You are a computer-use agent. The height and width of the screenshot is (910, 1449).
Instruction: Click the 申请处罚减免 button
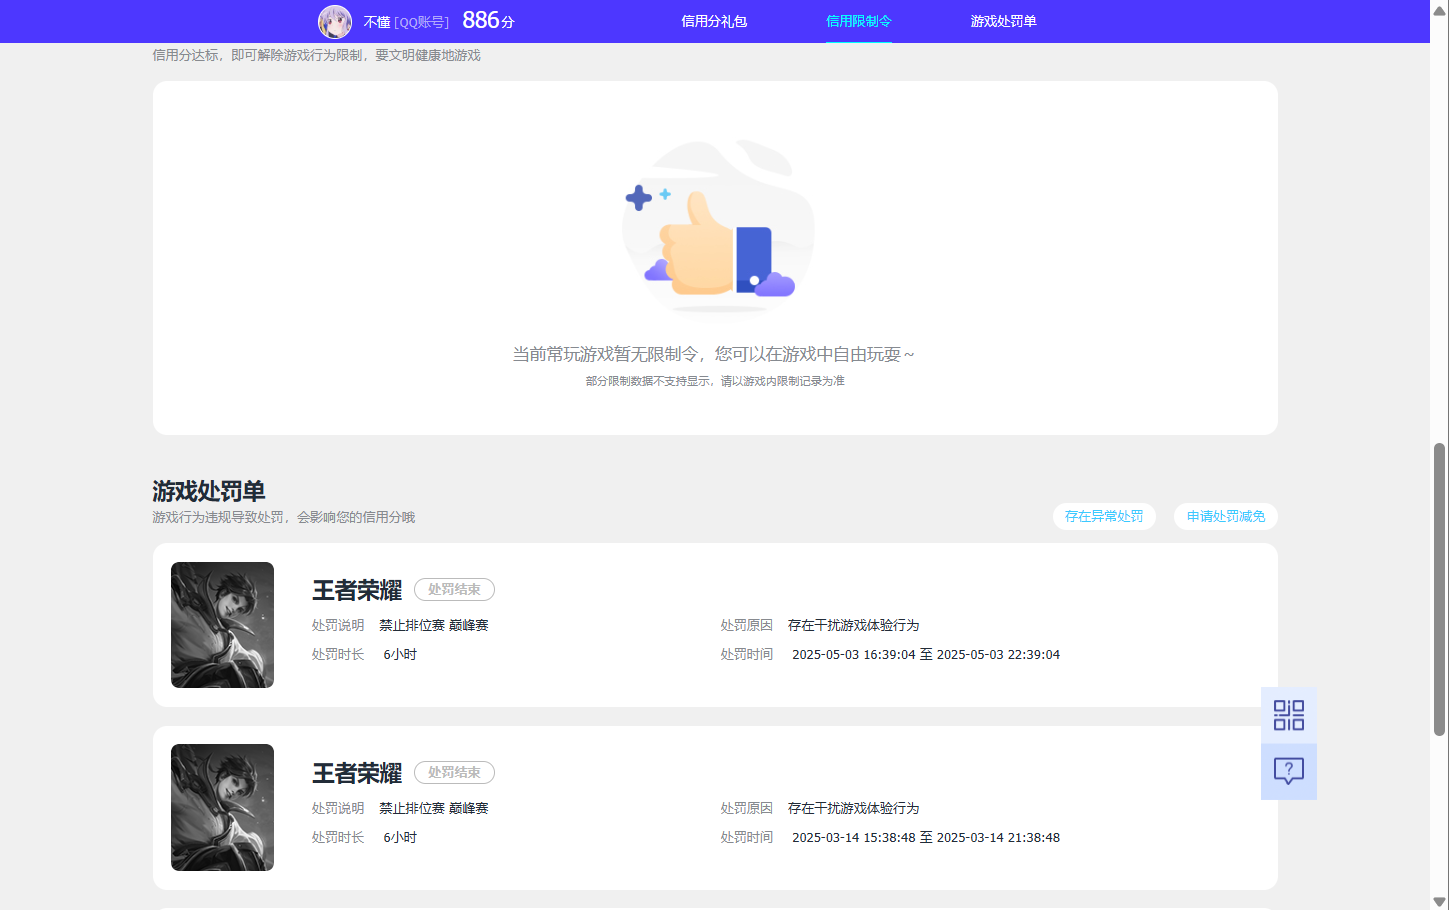[x=1225, y=516]
